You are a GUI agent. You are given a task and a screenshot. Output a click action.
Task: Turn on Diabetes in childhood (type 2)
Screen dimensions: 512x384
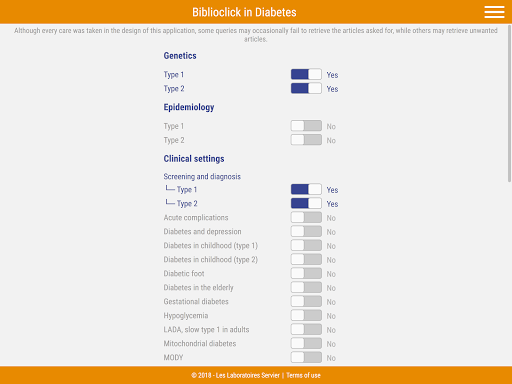pyautogui.click(x=306, y=259)
